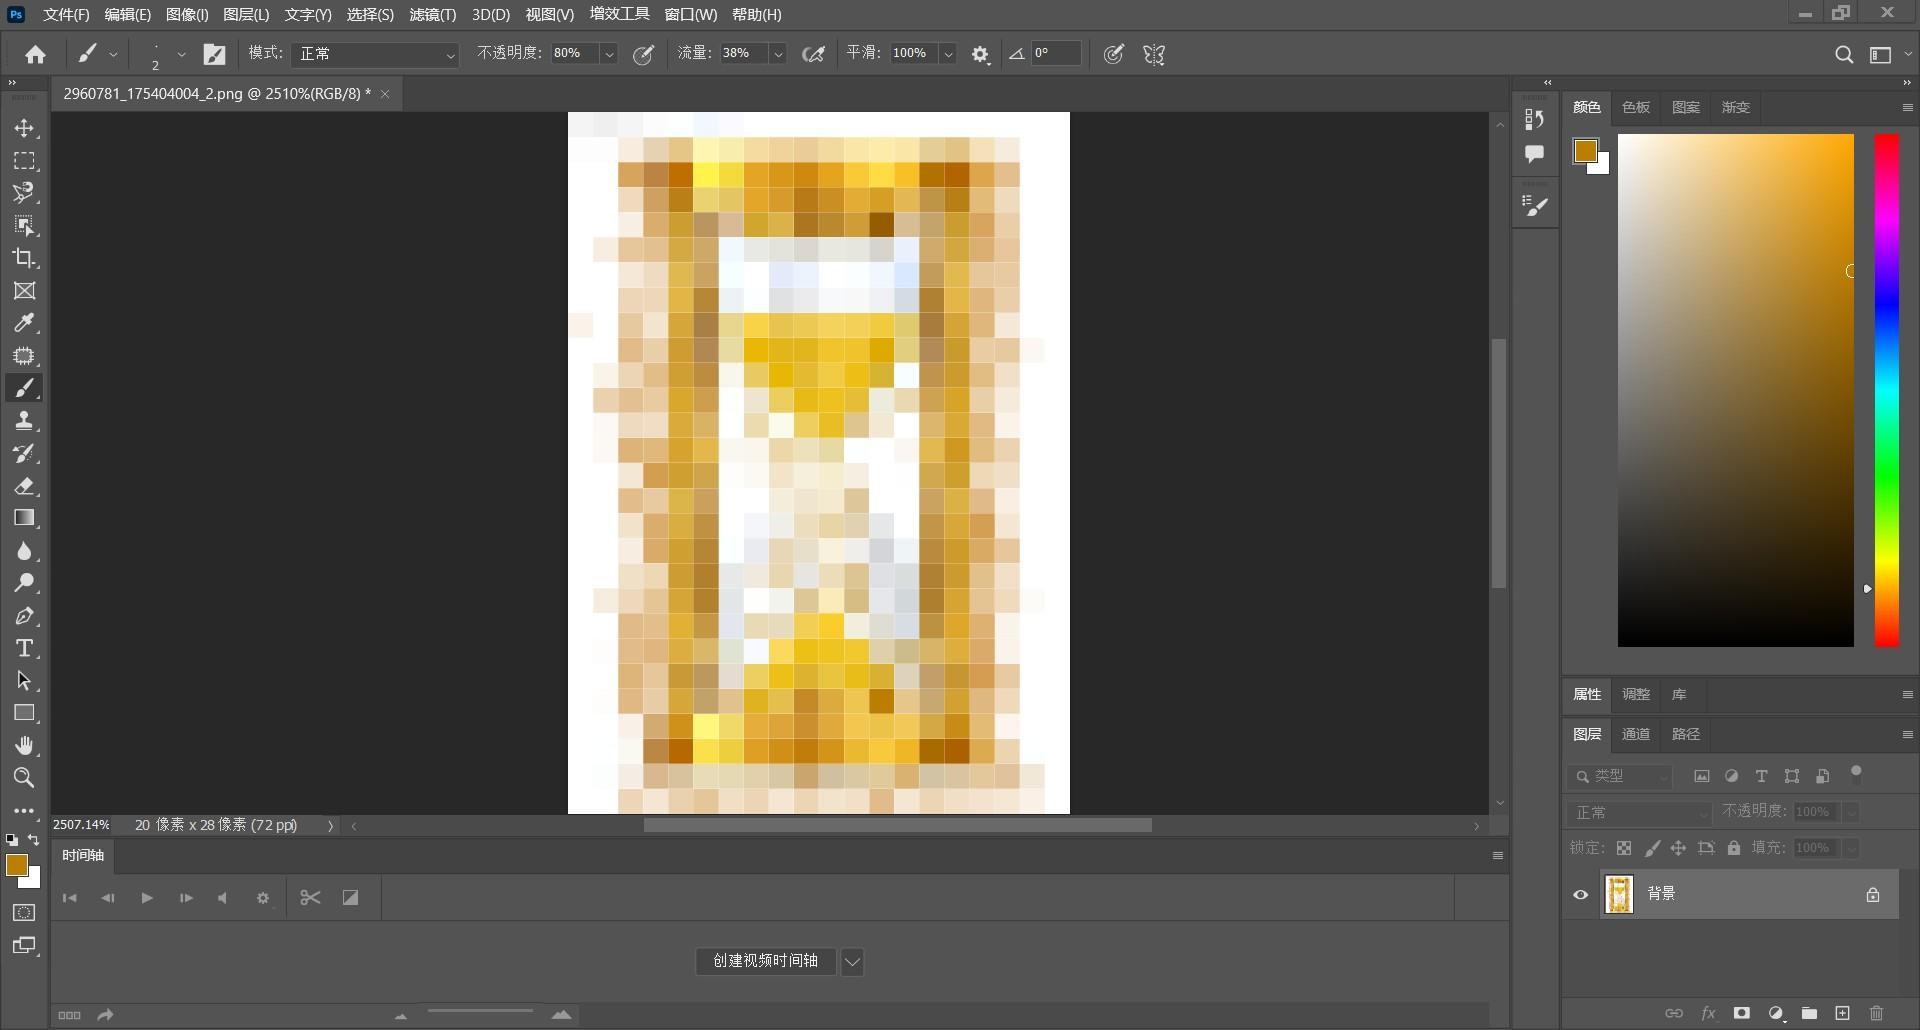Screen dimensions: 1920x1030
Task: Toggle lock transparent pixels
Action: (1624, 848)
